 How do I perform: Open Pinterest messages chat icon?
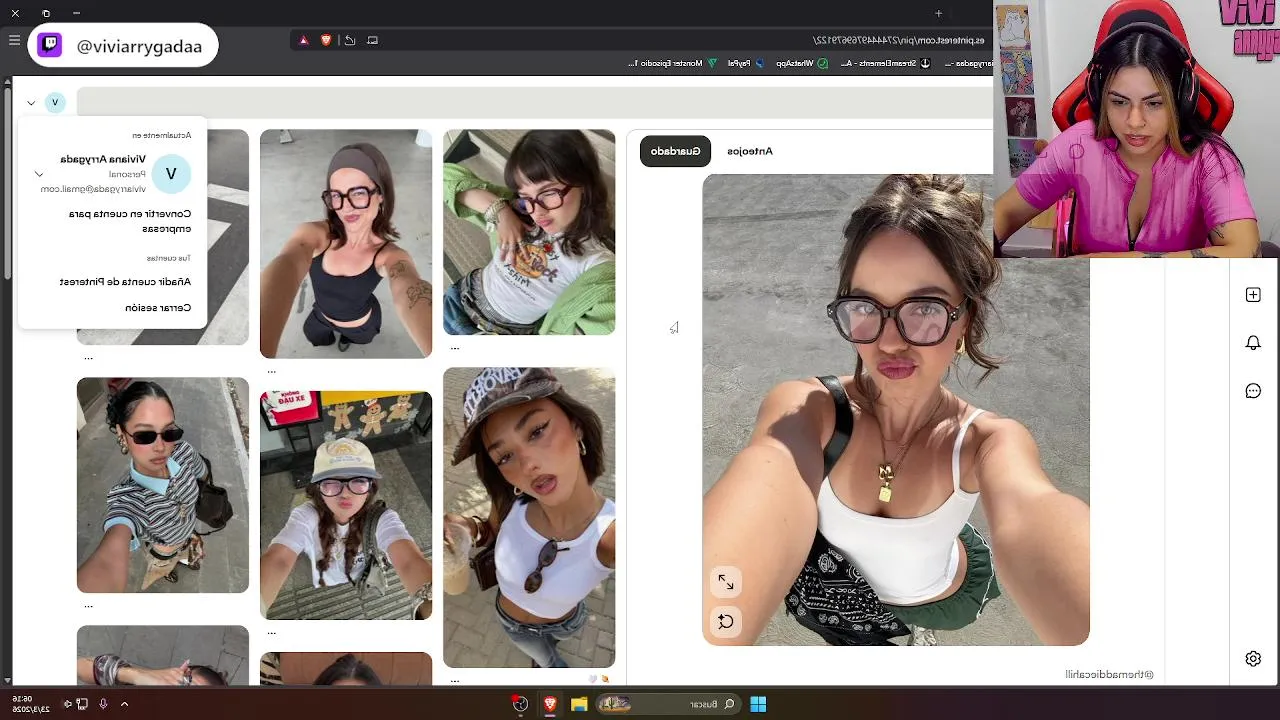(1253, 391)
